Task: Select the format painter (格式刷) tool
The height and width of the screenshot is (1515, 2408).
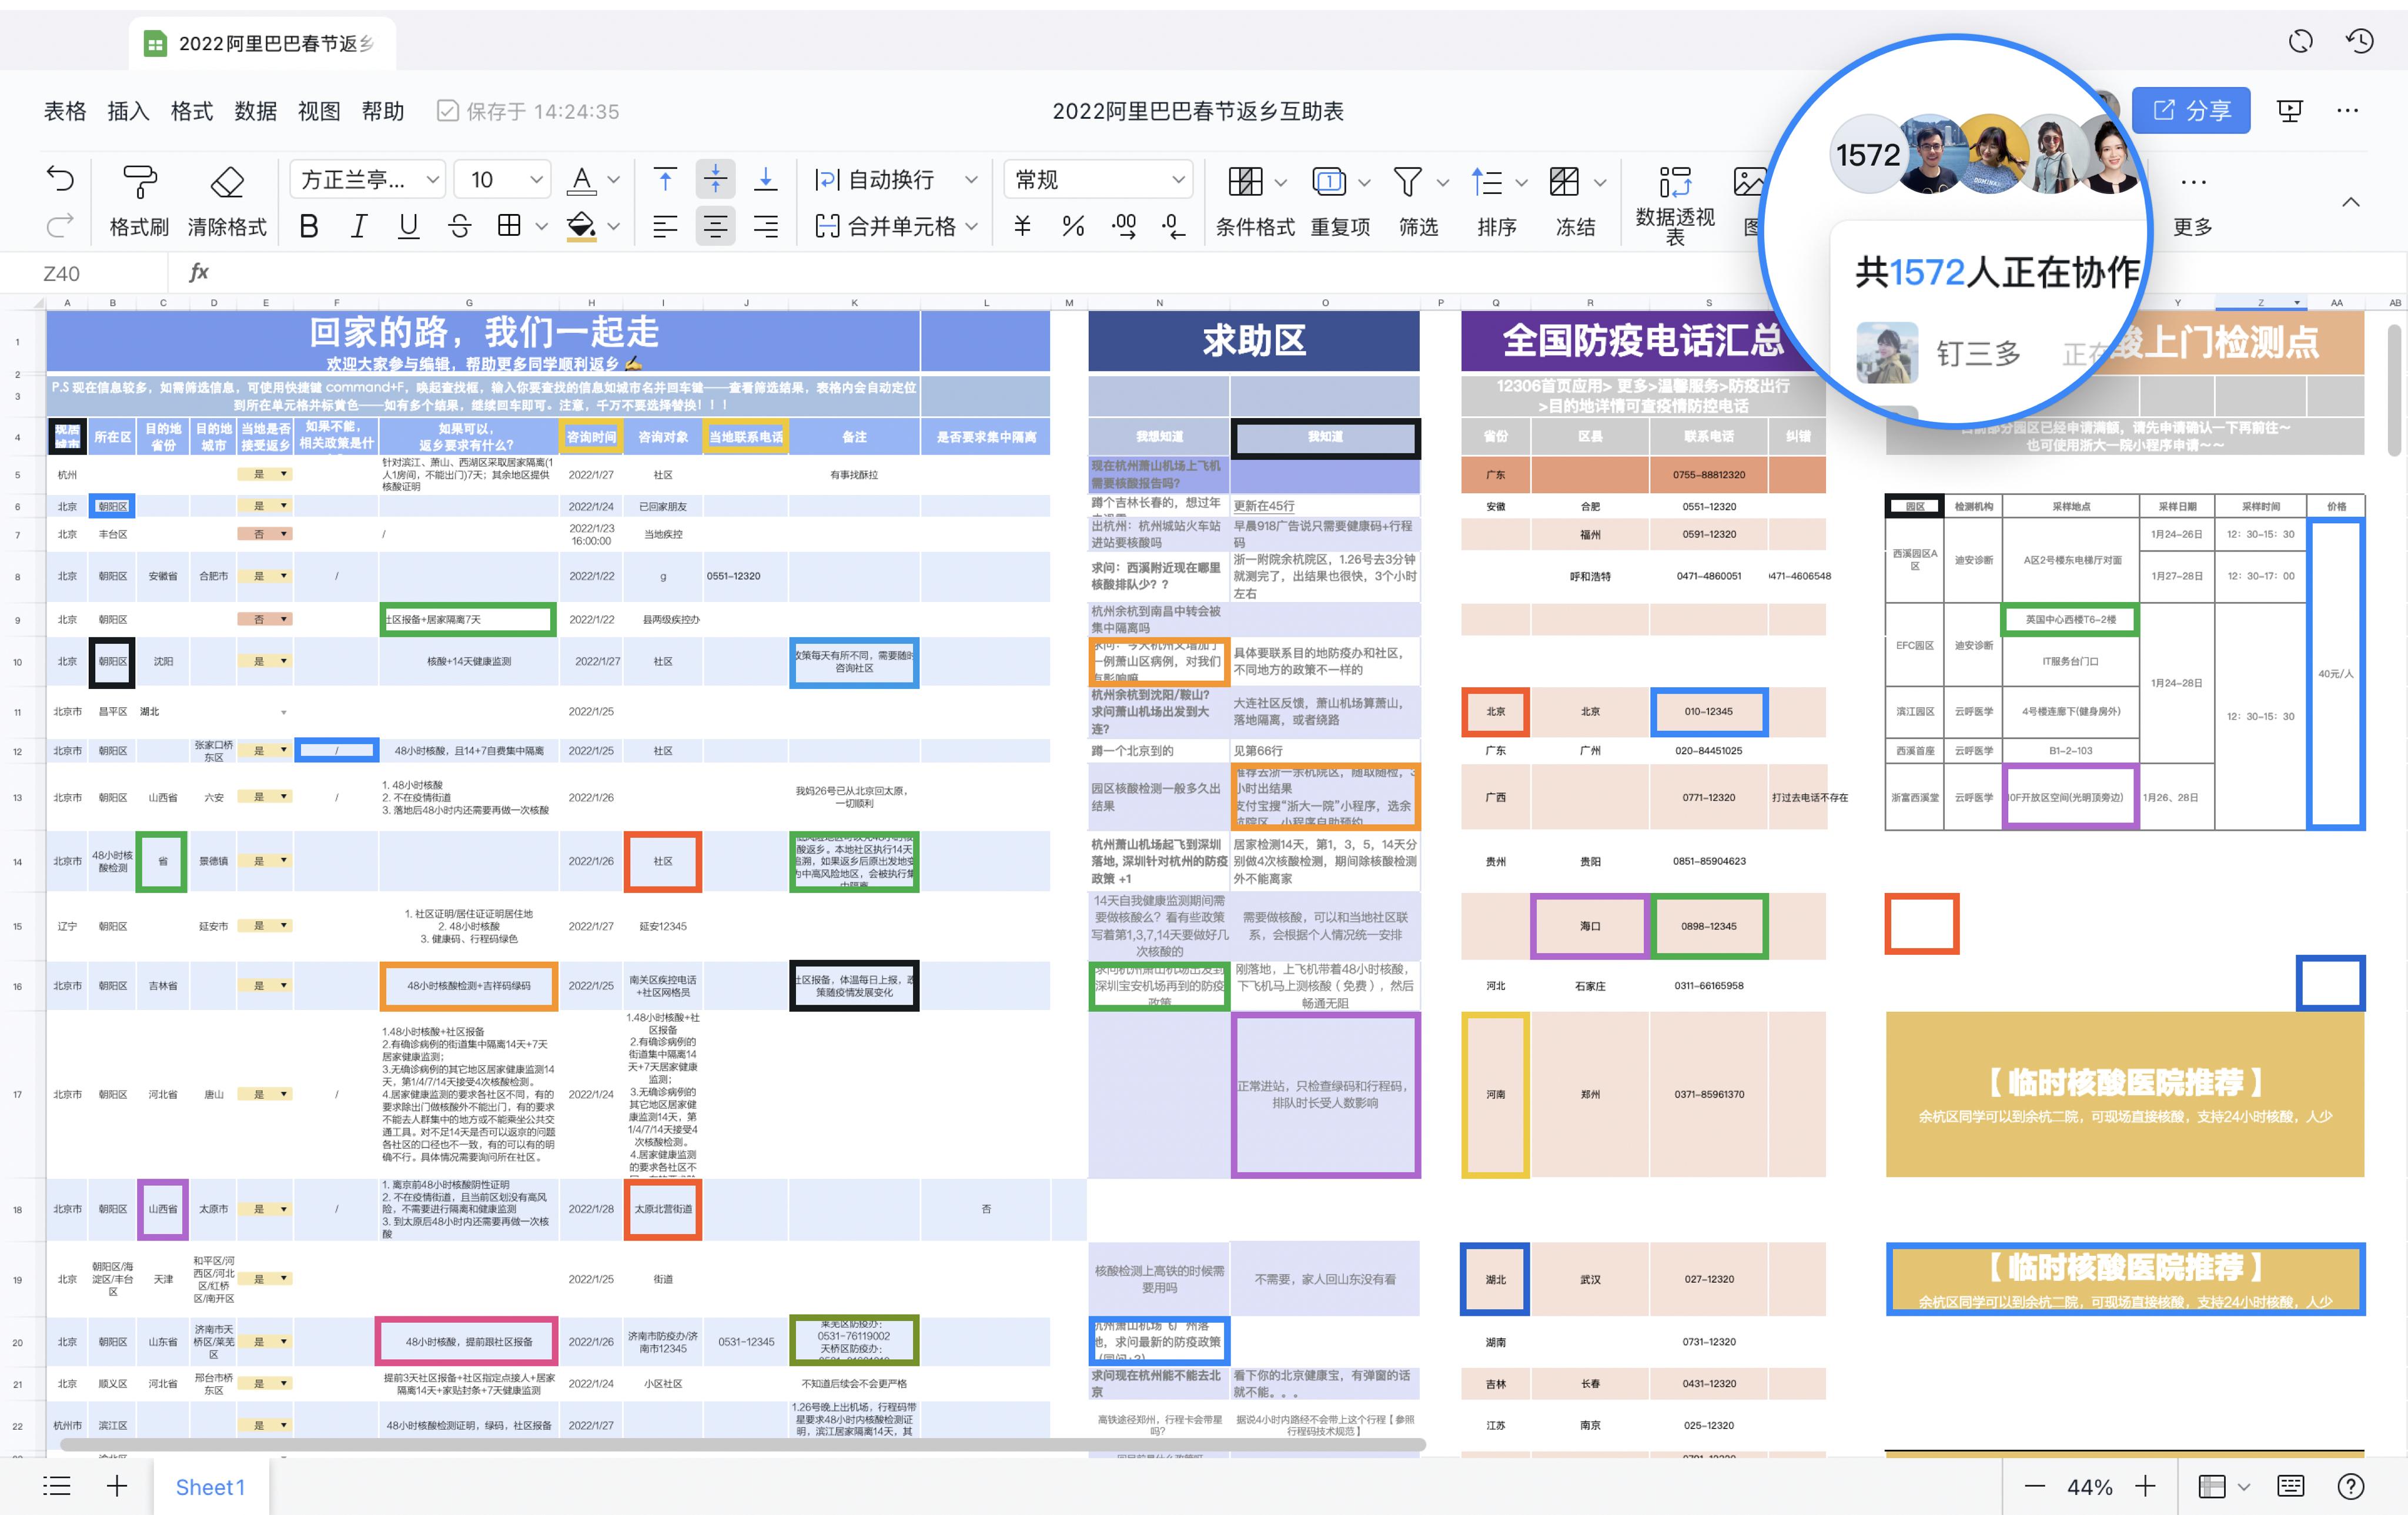Action: click(139, 201)
